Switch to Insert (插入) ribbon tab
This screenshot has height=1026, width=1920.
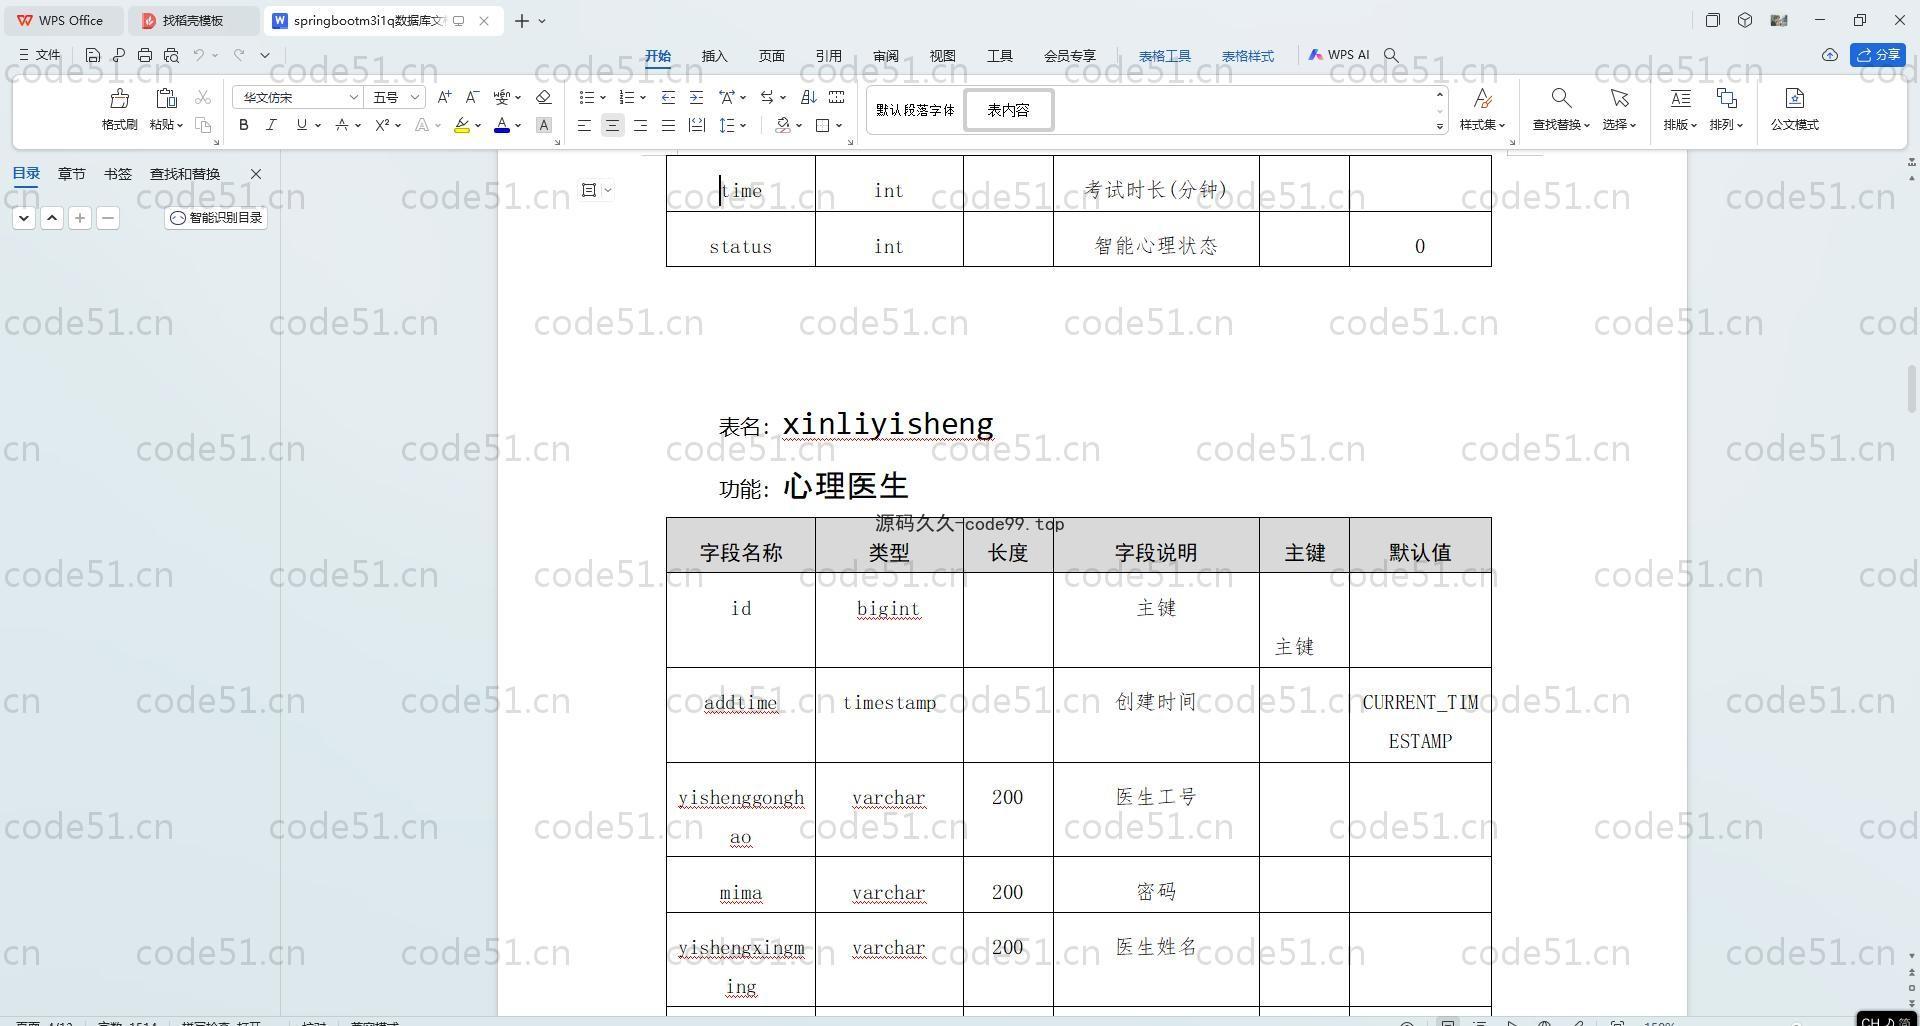pos(714,56)
